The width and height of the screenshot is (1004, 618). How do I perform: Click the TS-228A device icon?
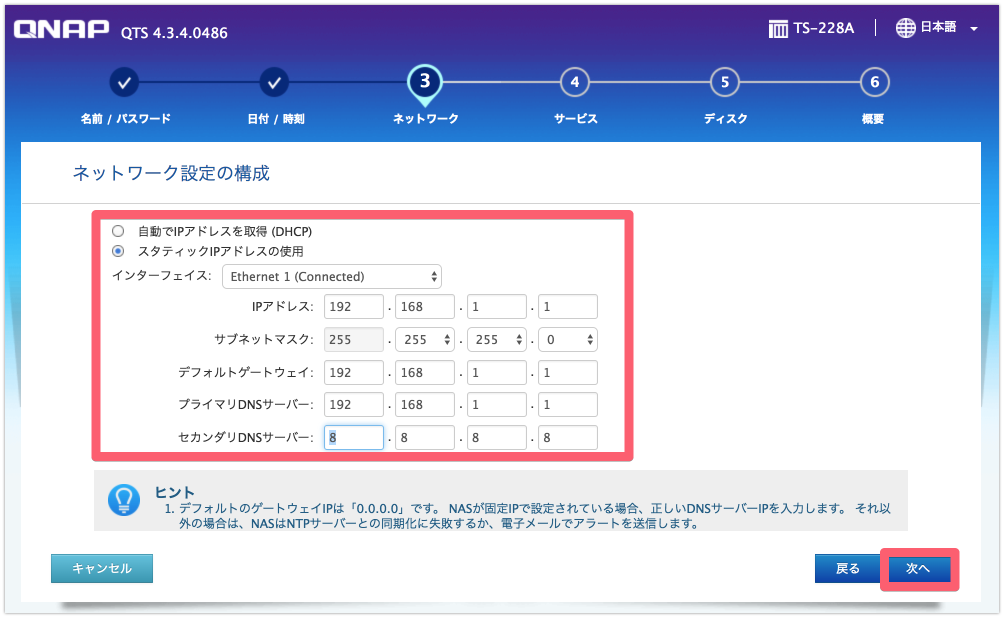point(779,28)
